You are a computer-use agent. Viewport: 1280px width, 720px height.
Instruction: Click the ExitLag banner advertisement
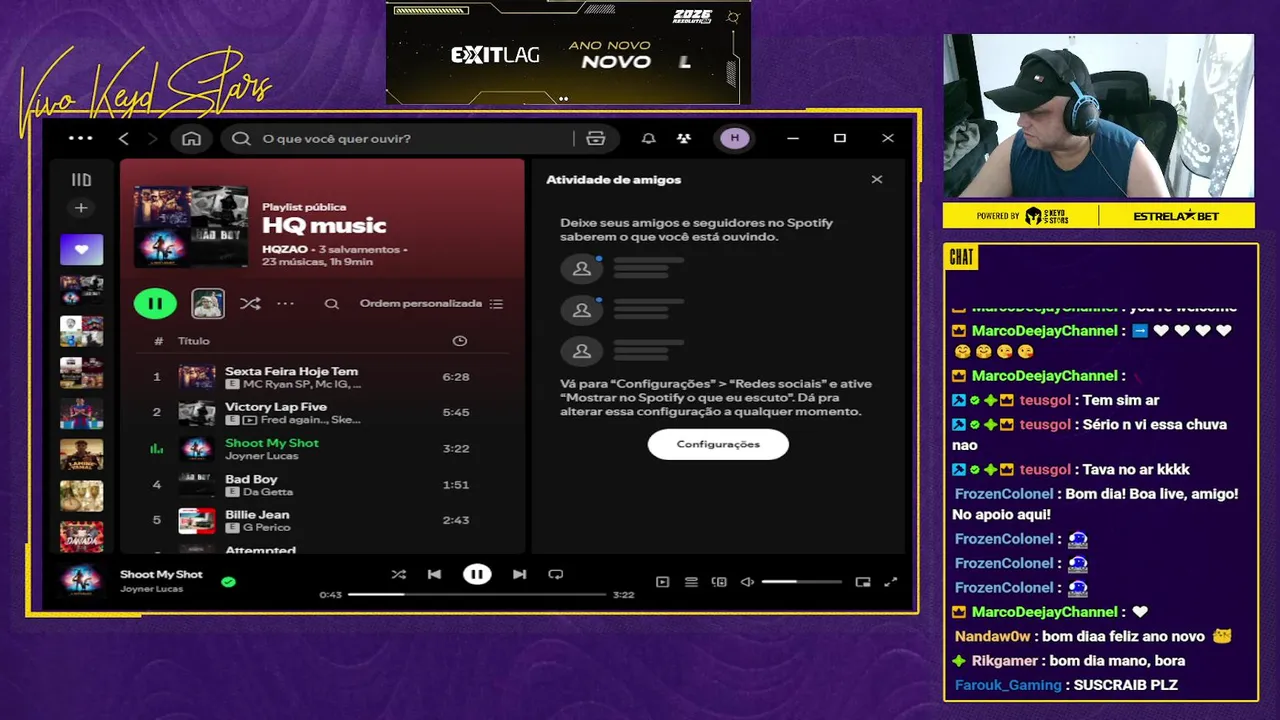point(568,53)
